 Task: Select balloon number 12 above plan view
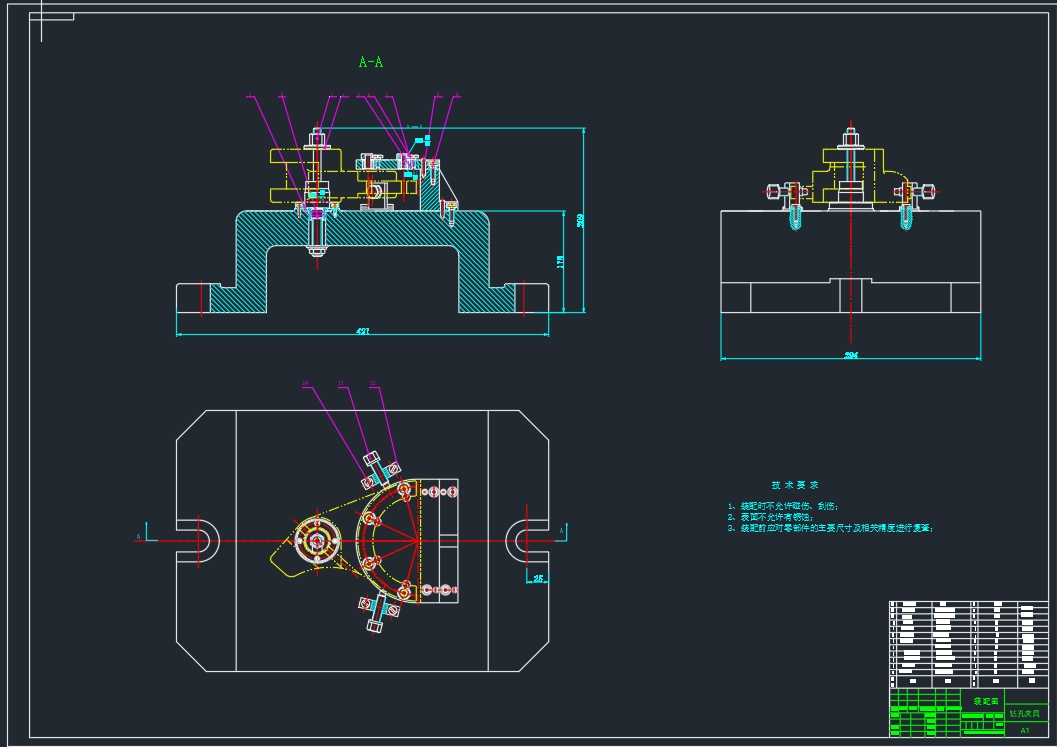pyautogui.click(x=373, y=384)
